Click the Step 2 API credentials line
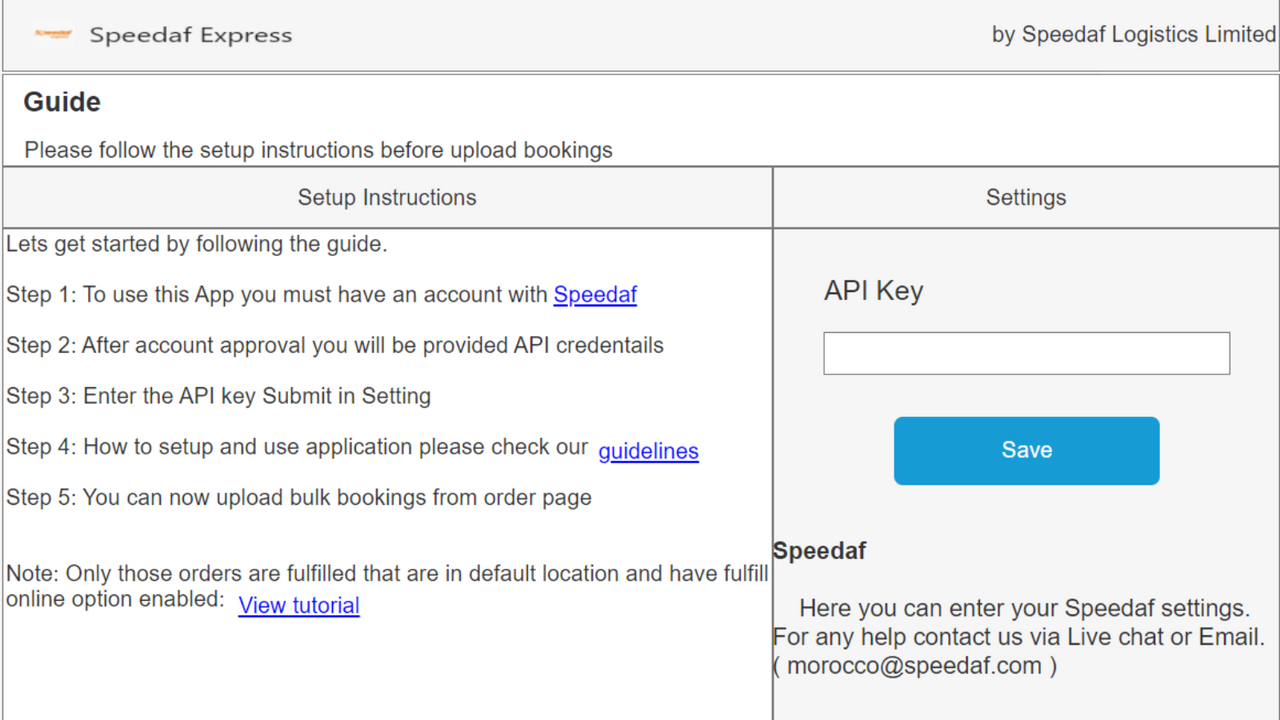 (x=335, y=345)
